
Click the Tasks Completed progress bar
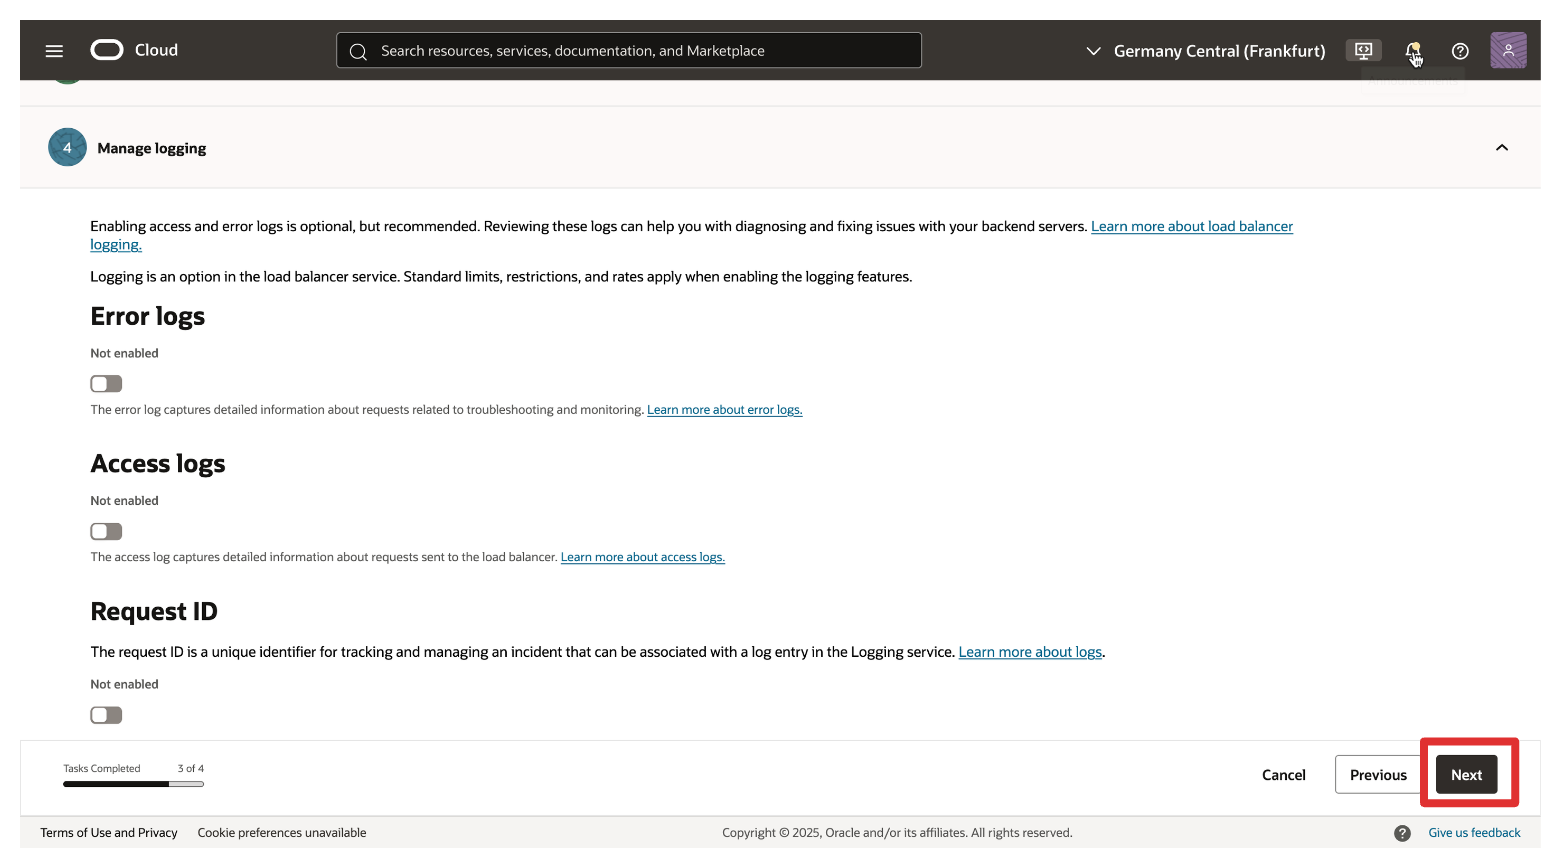133,784
